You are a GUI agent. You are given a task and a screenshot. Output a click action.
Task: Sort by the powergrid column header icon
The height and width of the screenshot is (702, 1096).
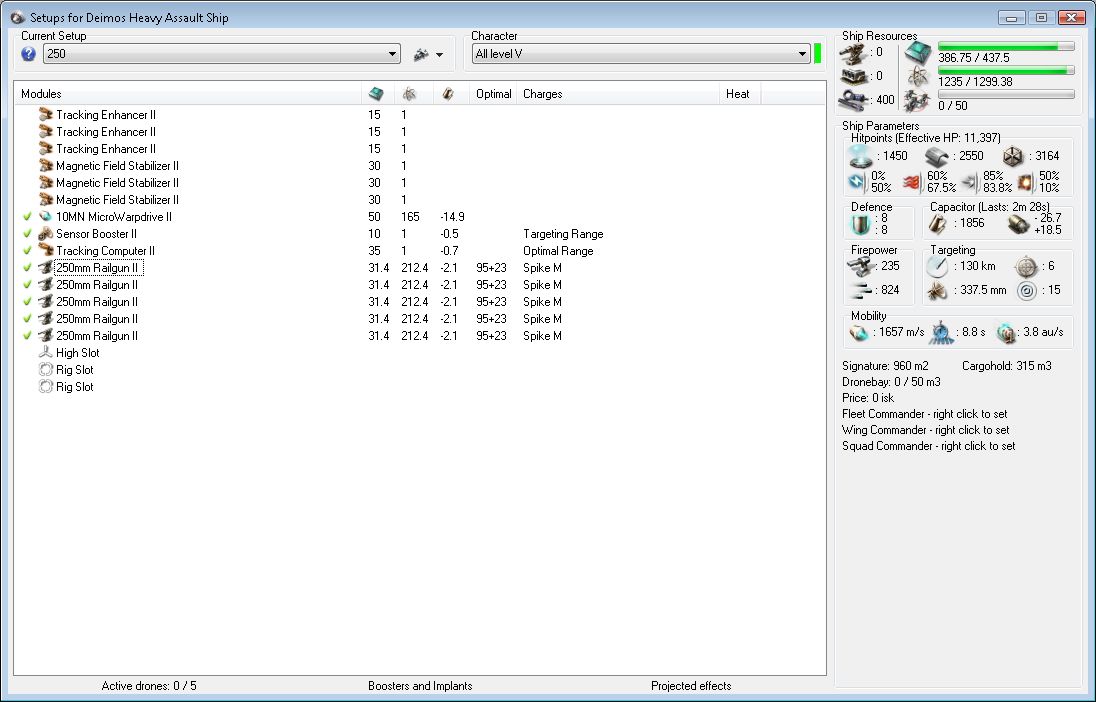pos(410,94)
